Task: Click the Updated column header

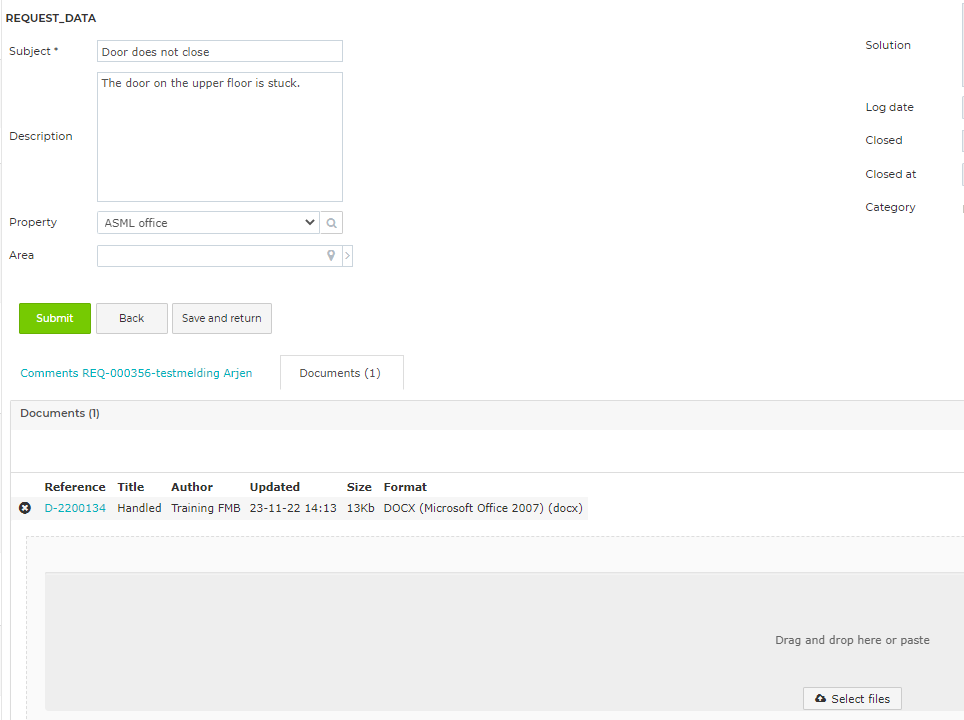Action: [275, 487]
